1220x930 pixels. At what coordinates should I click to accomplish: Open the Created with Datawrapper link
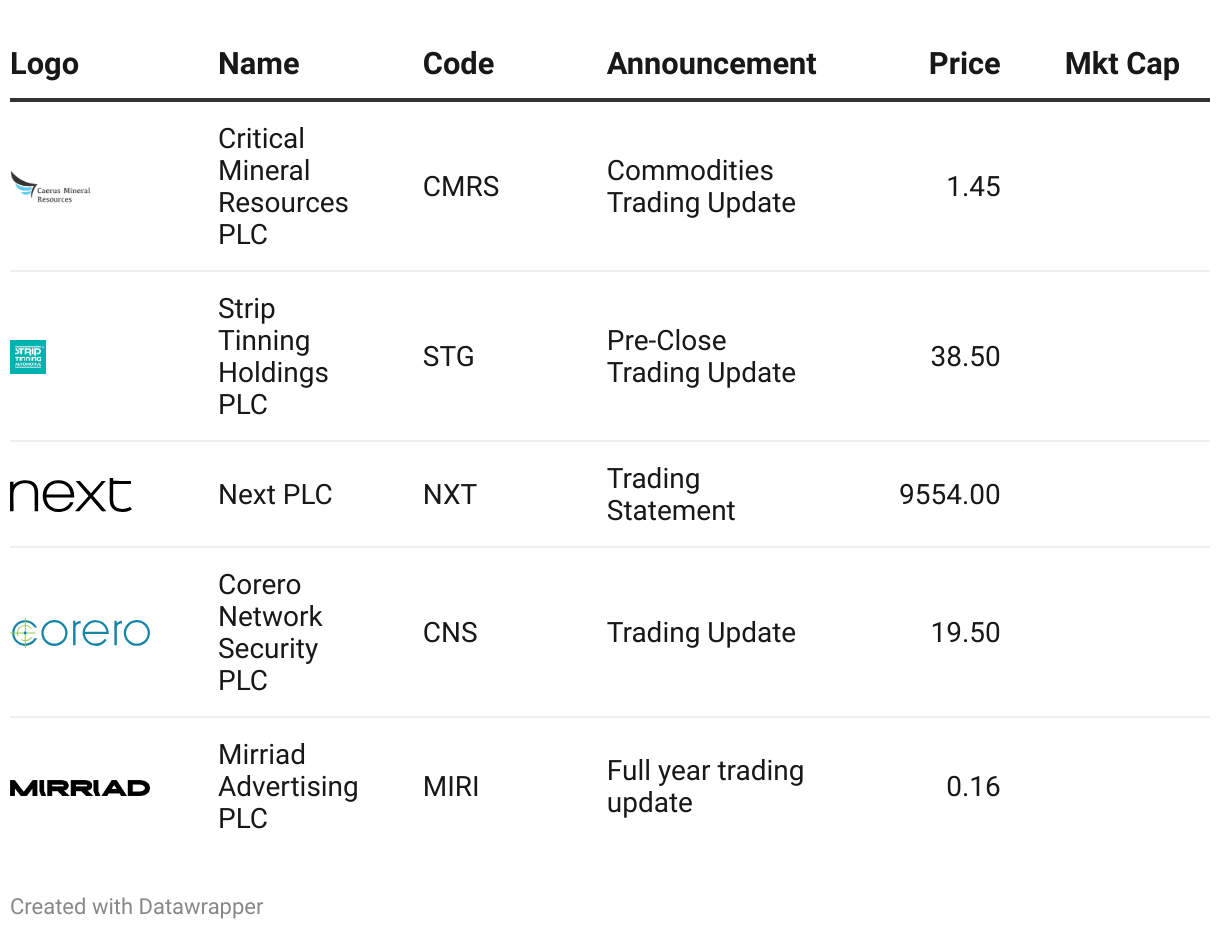[x=137, y=907]
